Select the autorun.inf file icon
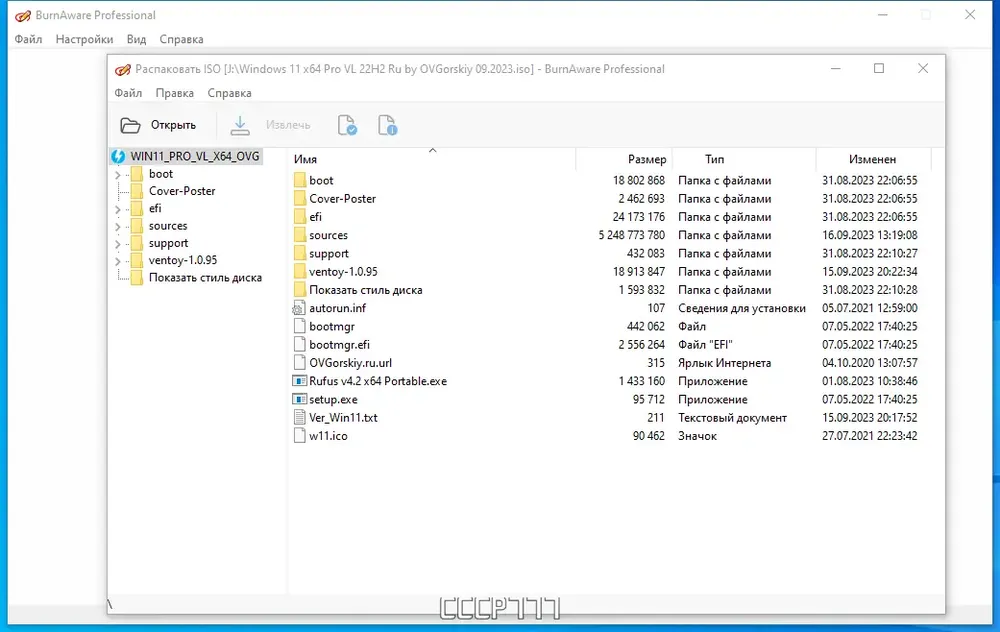The image size is (1000, 632). click(x=299, y=308)
